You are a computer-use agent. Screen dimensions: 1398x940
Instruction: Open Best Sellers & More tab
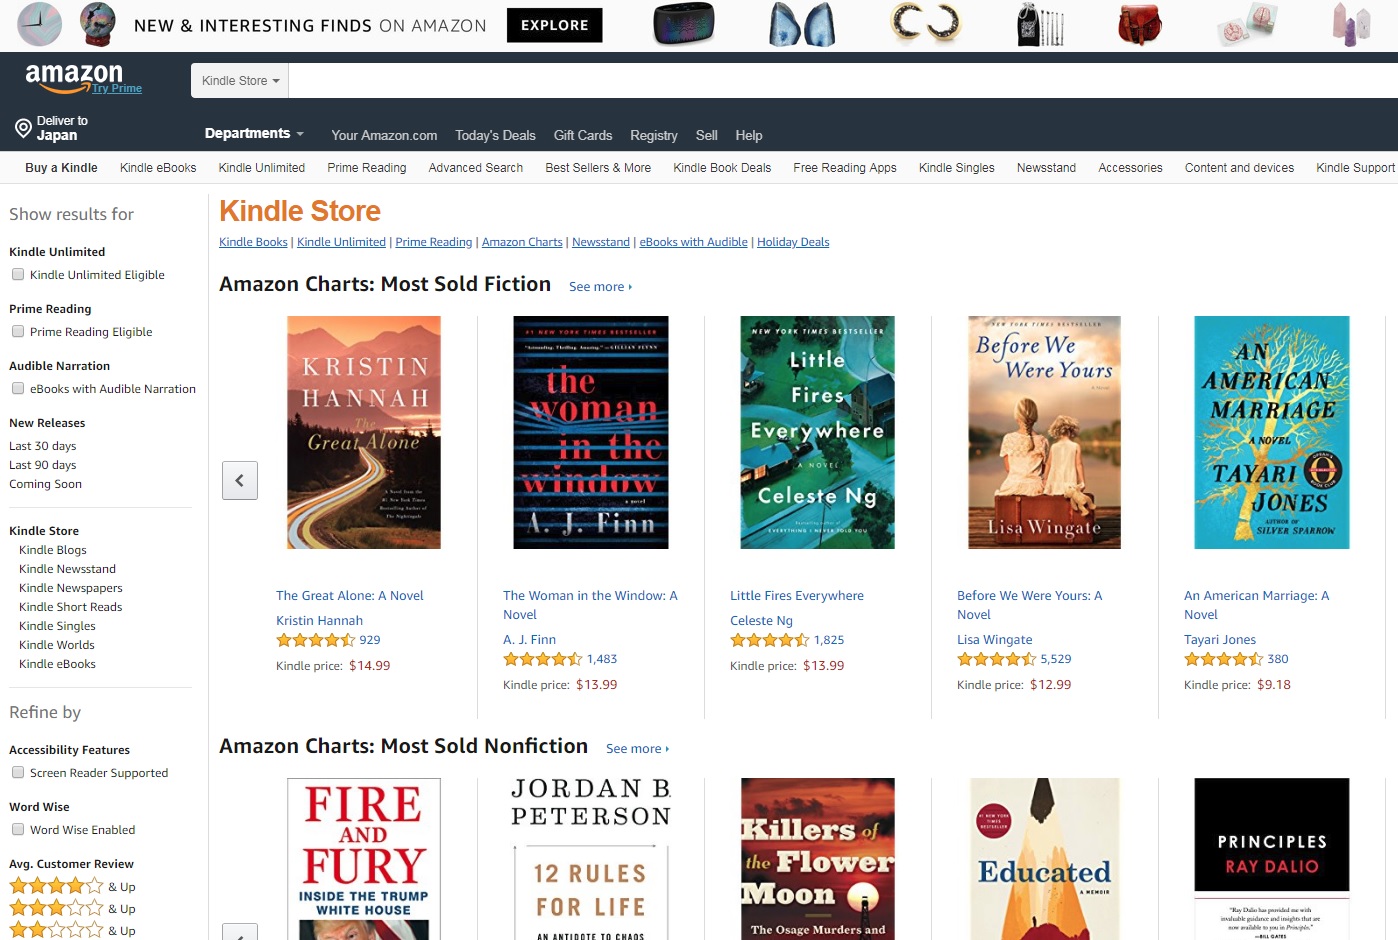tap(598, 168)
